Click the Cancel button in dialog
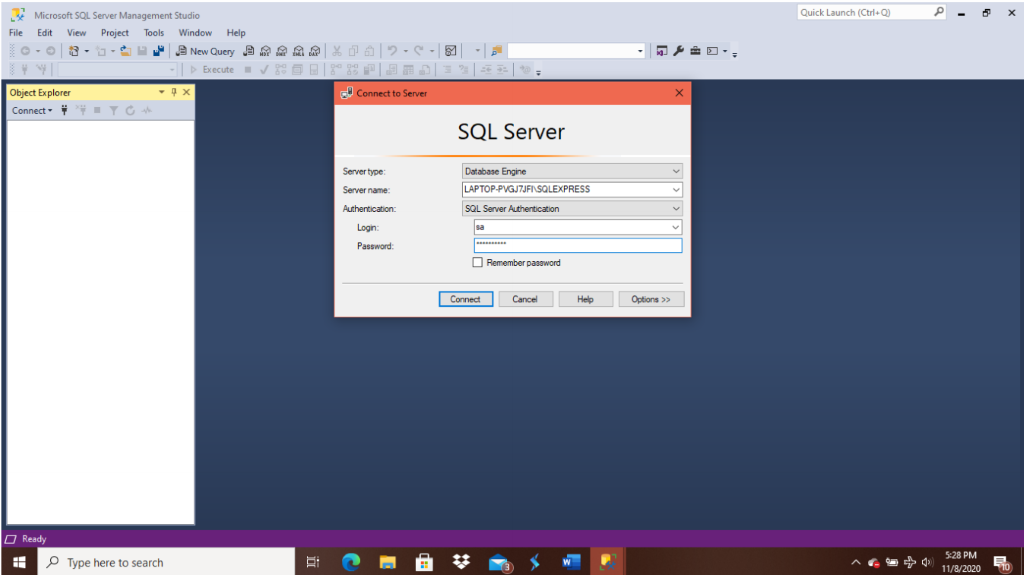 [x=525, y=299]
